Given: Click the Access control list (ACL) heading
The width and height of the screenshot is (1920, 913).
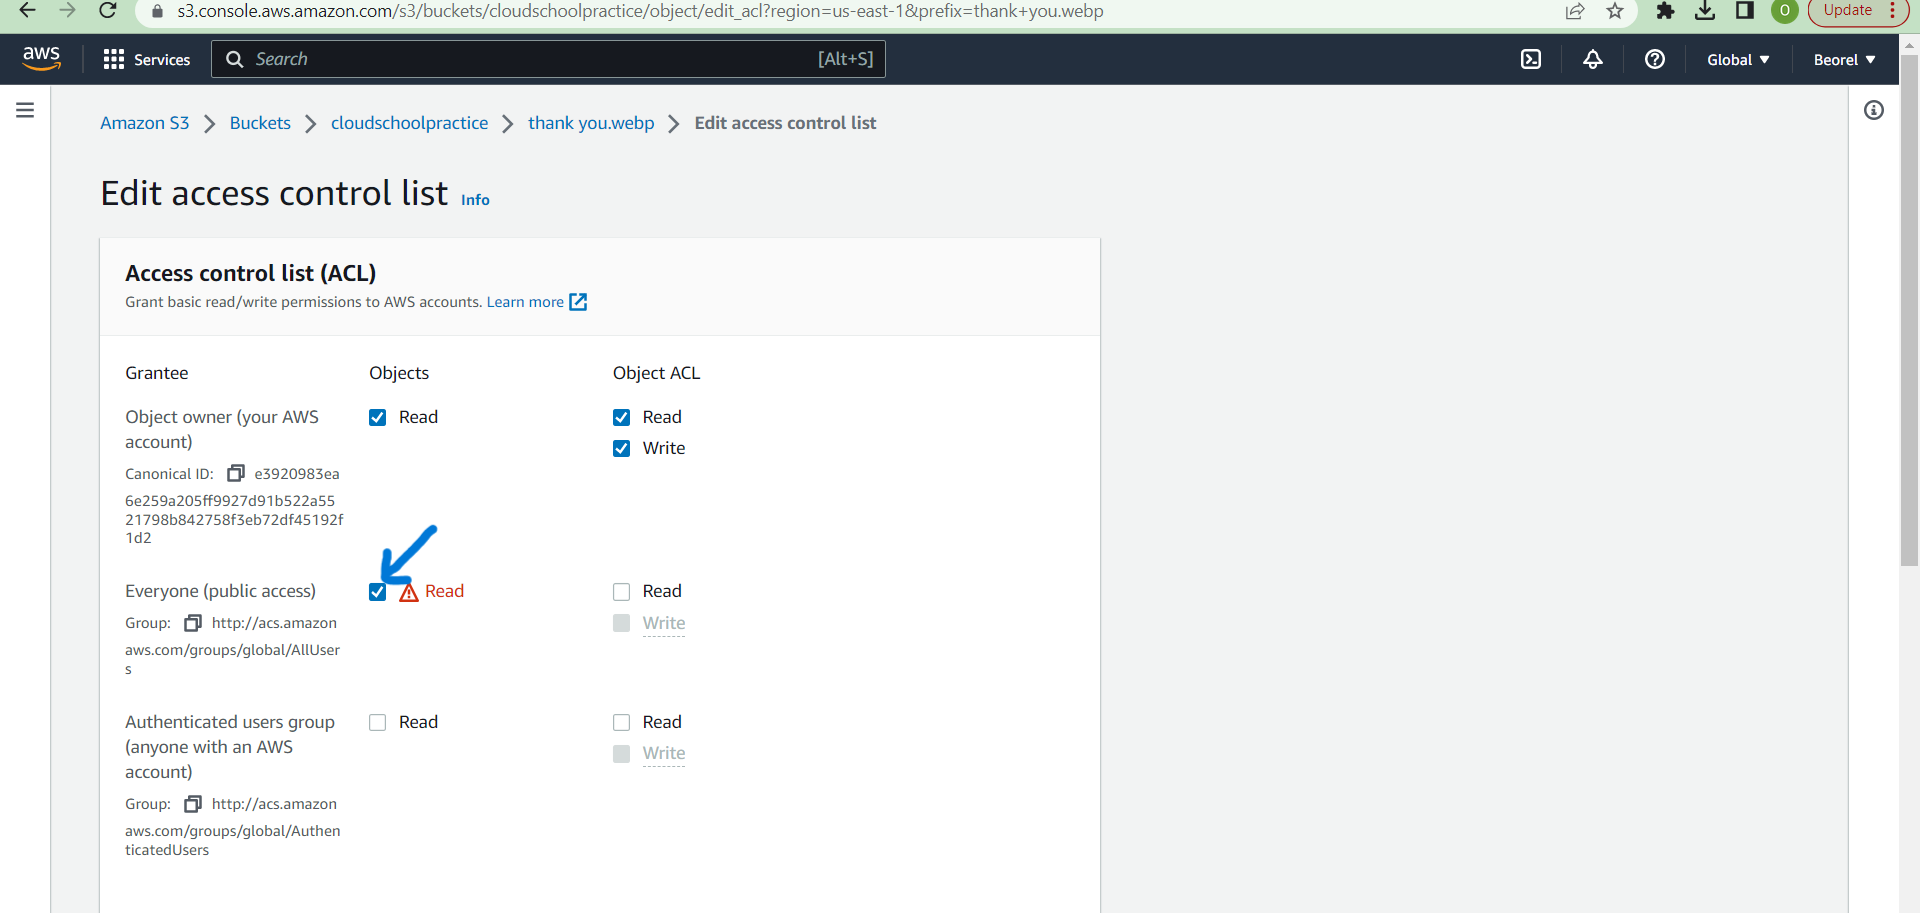Looking at the screenshot, I should [x=251, y=273].
